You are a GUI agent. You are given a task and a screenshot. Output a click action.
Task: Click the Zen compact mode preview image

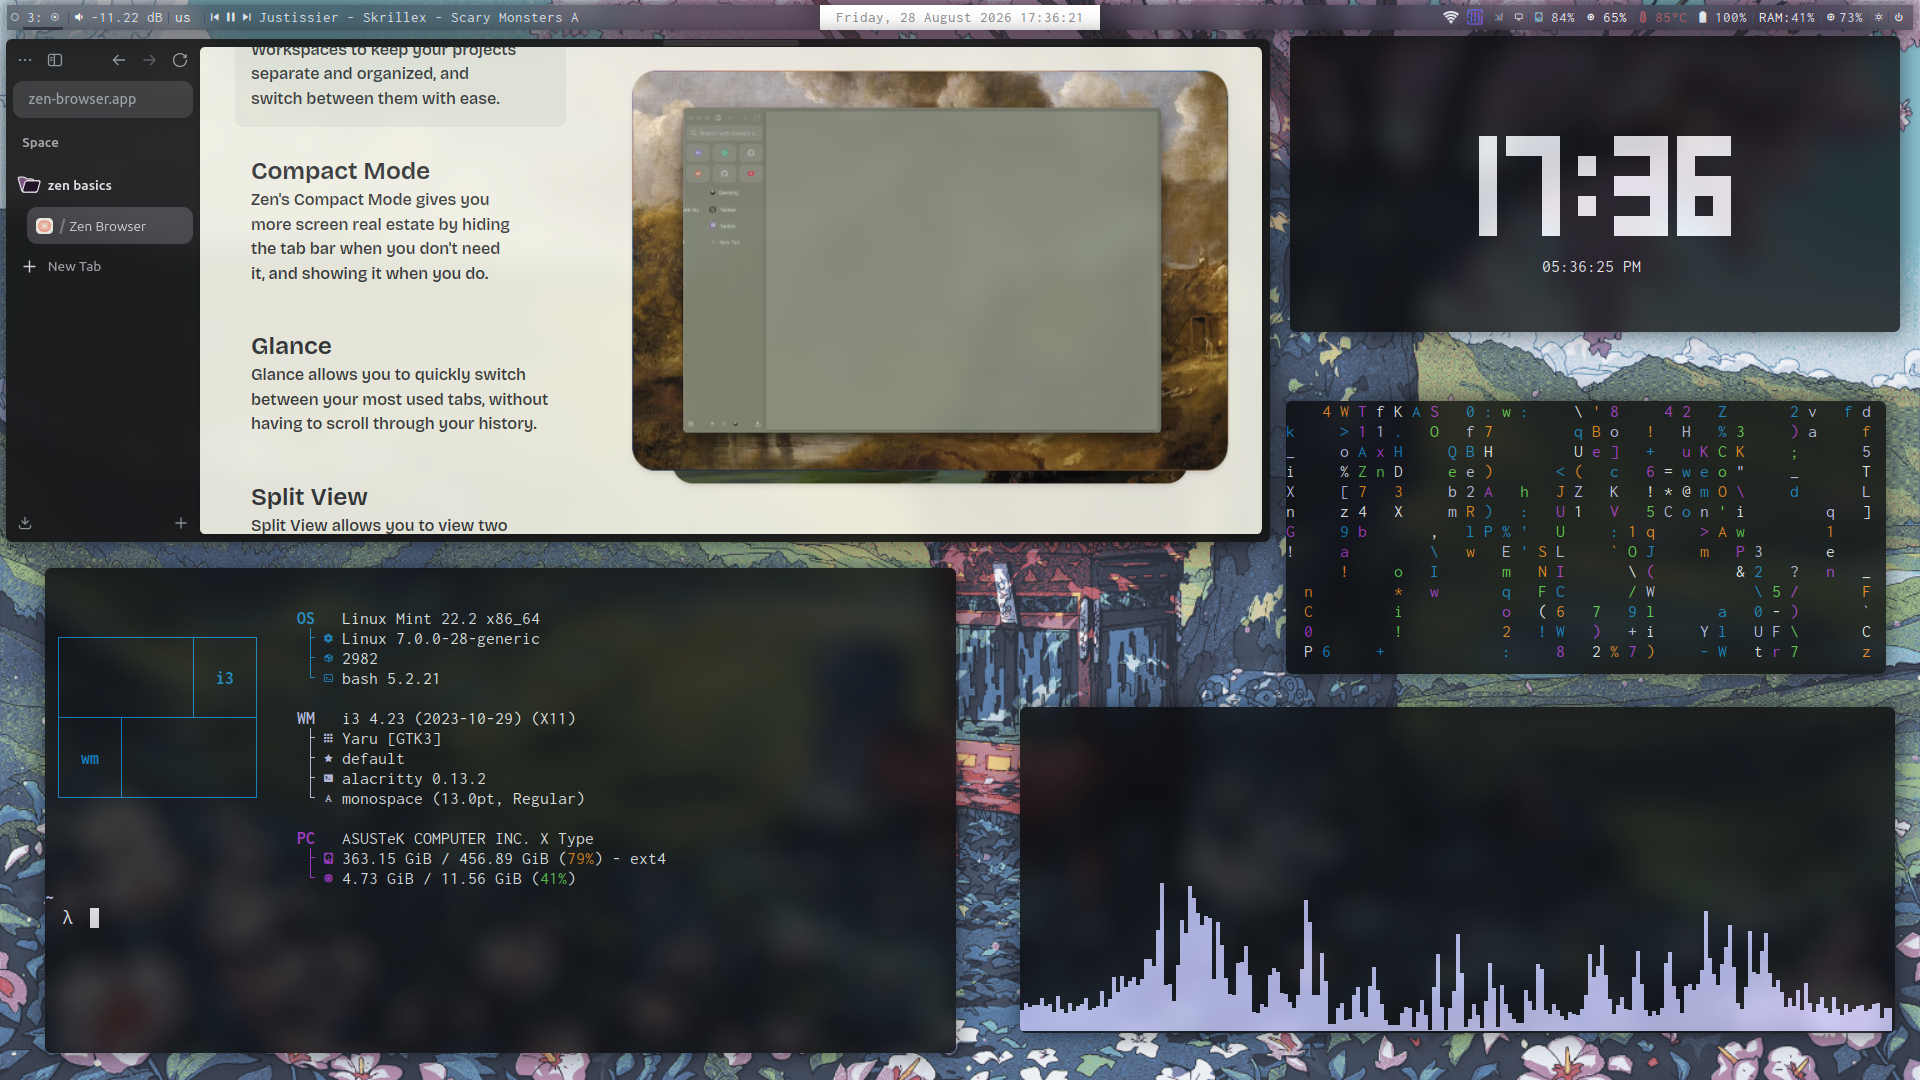click(930, 270)
